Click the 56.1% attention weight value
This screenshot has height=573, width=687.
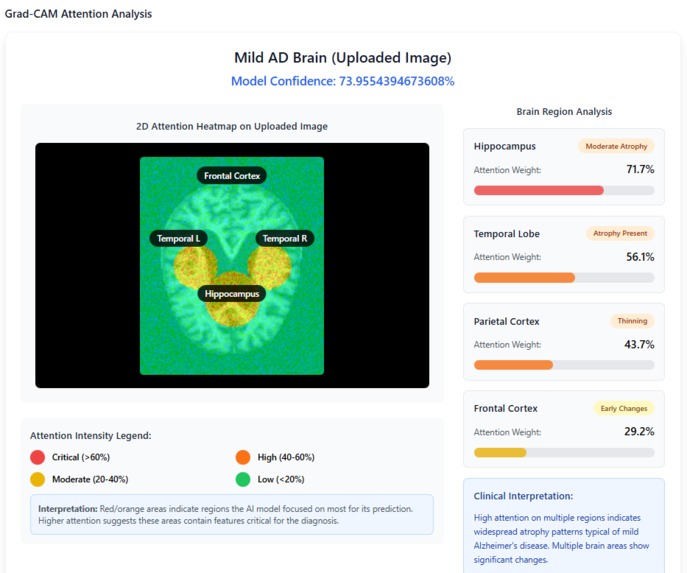(x=640, y=257)
